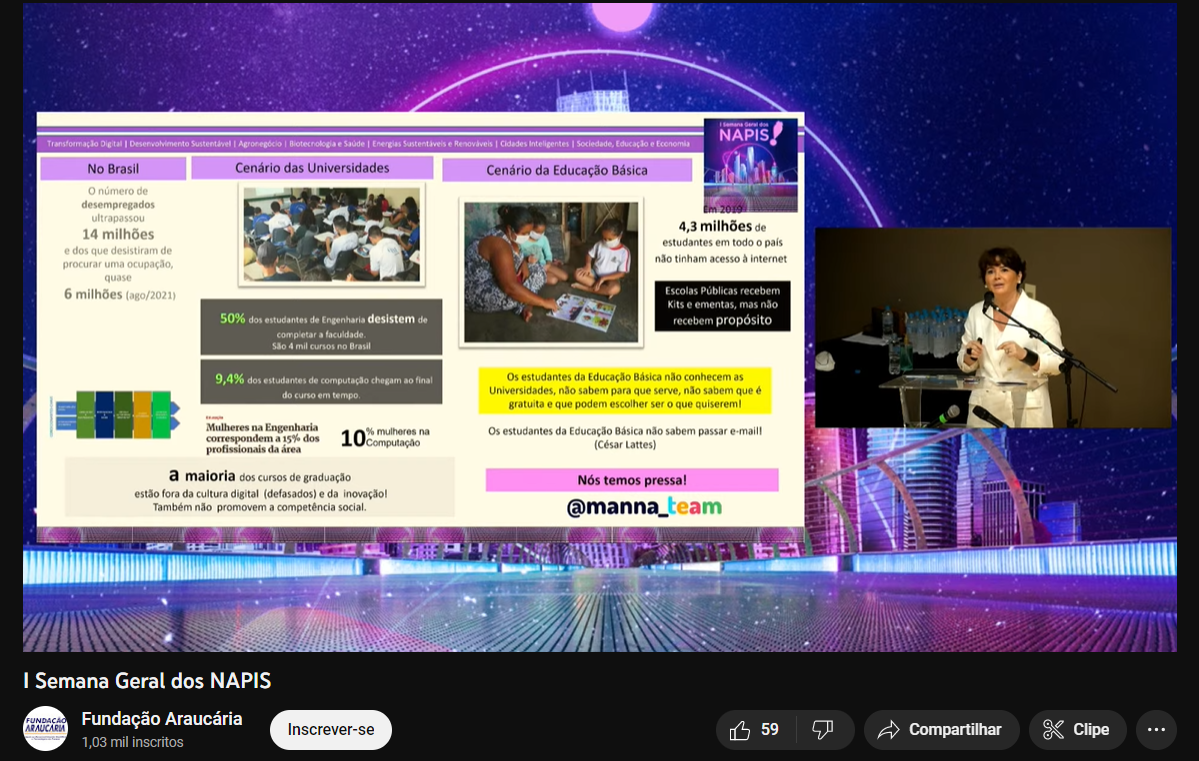Click the 4,3 milhões statistic in slide

point(716,226)
